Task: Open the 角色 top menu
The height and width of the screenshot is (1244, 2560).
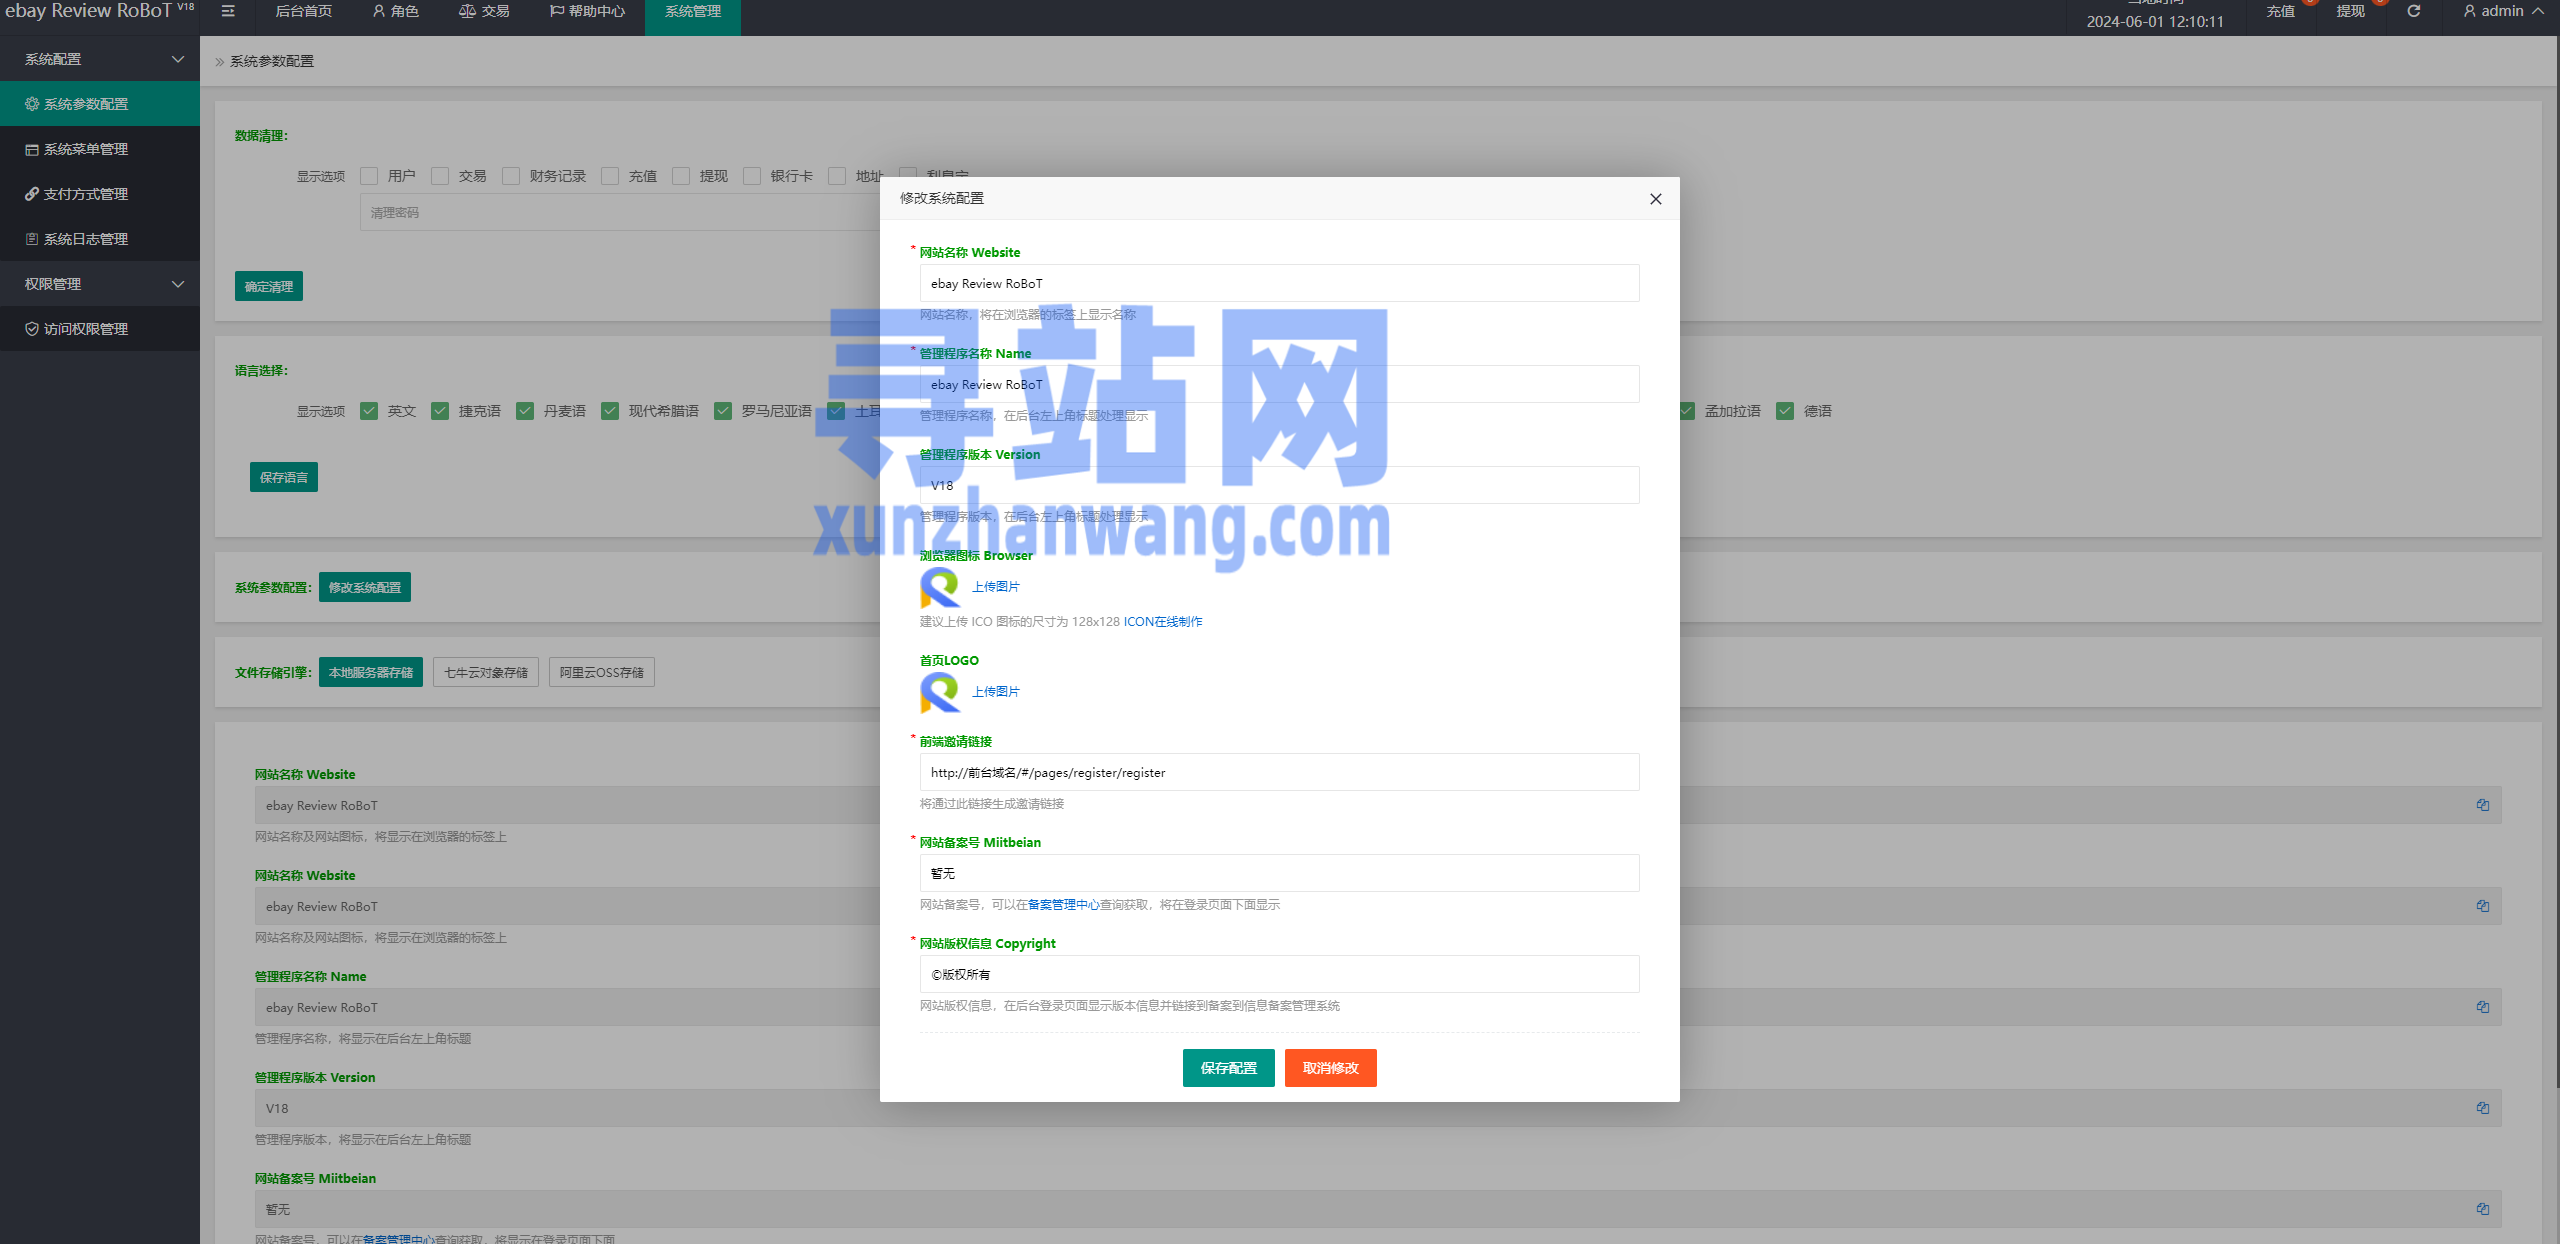Action: (x=395, y=11)
